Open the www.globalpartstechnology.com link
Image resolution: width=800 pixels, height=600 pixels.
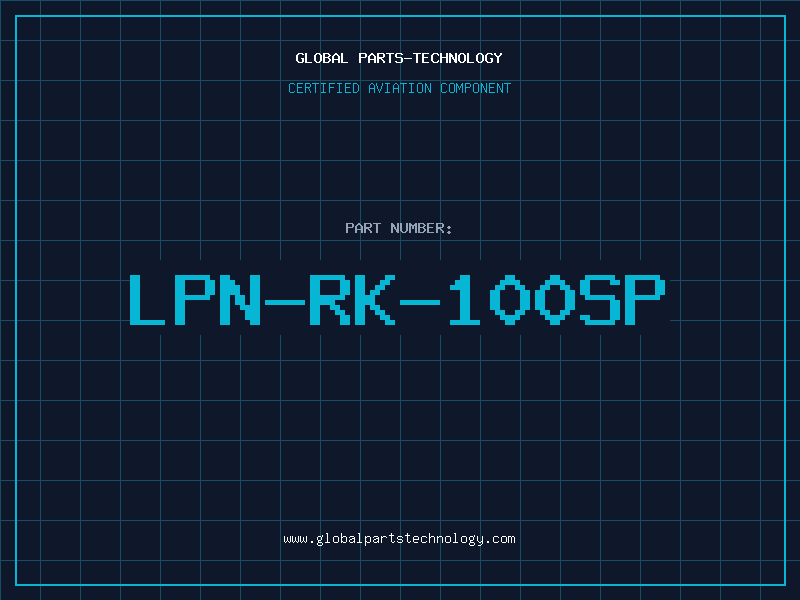click(x=399, y=539)
